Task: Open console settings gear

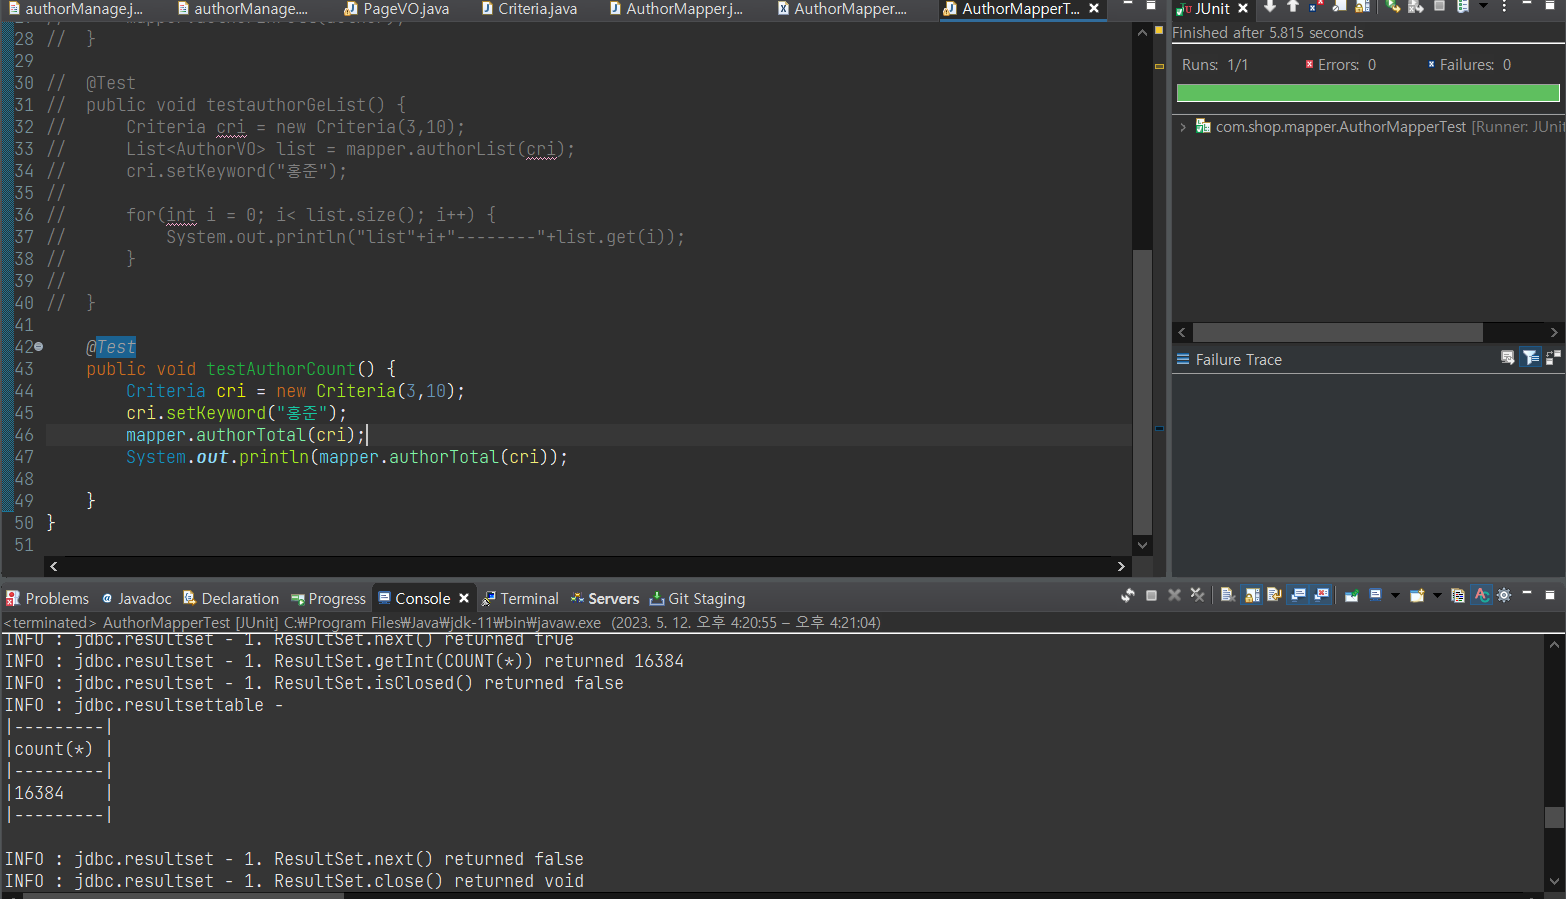Action: pos(1504,595)
